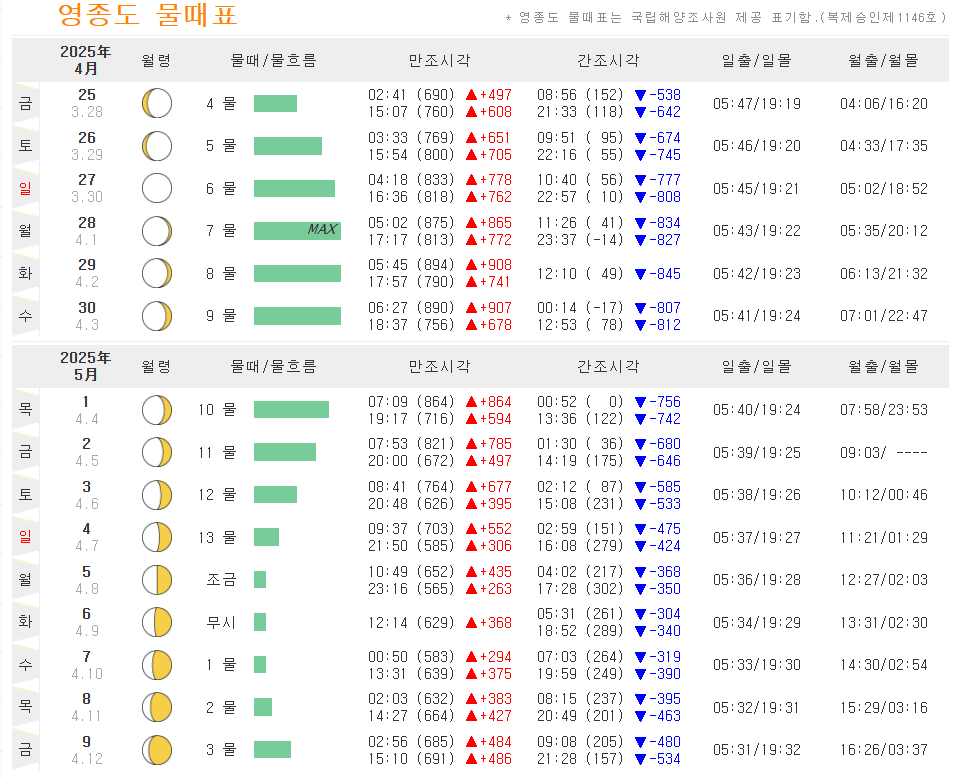The image size is (953, 779).
Task: Click the moon phase icon for May 1
Action: point(157,410)
